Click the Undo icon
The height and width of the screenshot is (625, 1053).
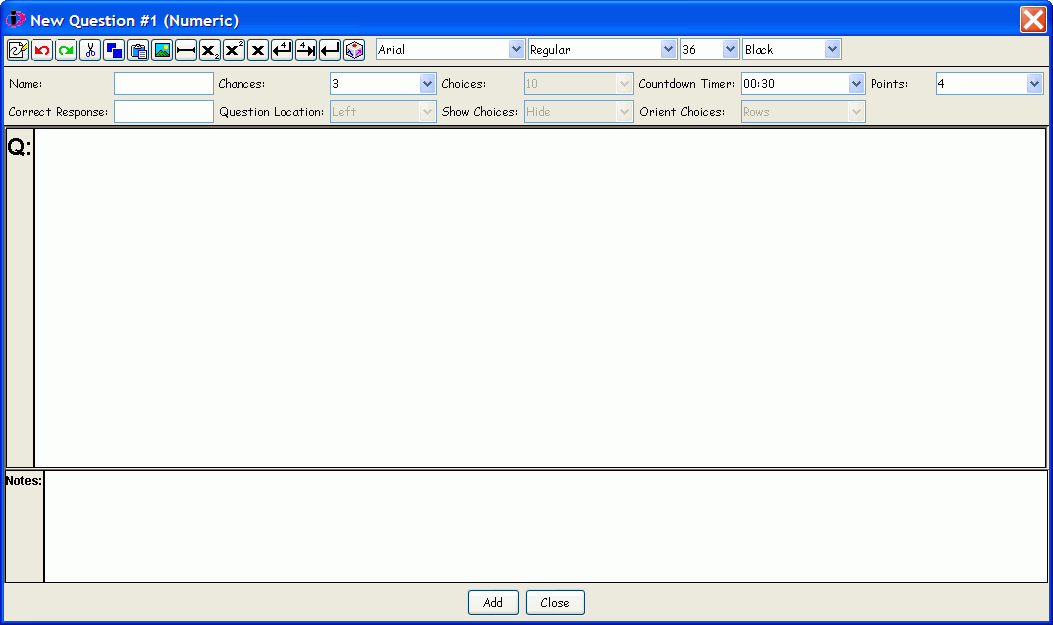41,48
